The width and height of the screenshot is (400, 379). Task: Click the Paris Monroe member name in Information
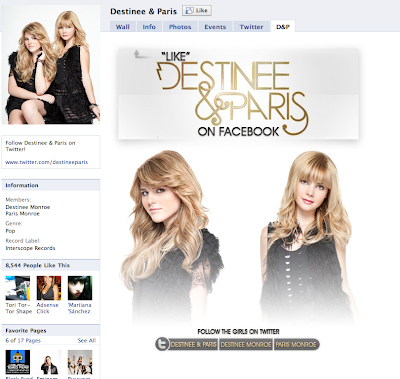[x=22, y=214]
